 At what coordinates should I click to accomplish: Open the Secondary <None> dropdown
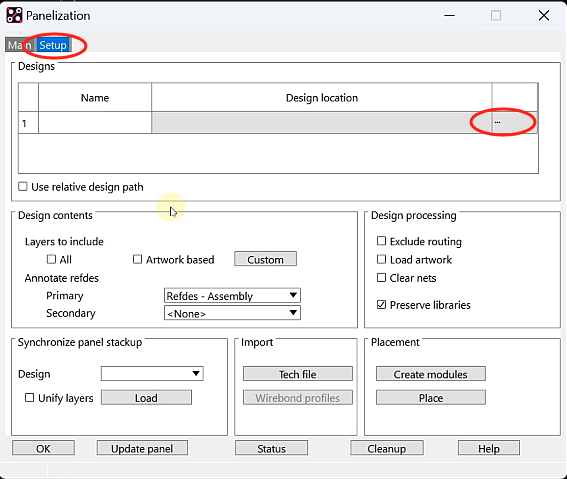232,313
